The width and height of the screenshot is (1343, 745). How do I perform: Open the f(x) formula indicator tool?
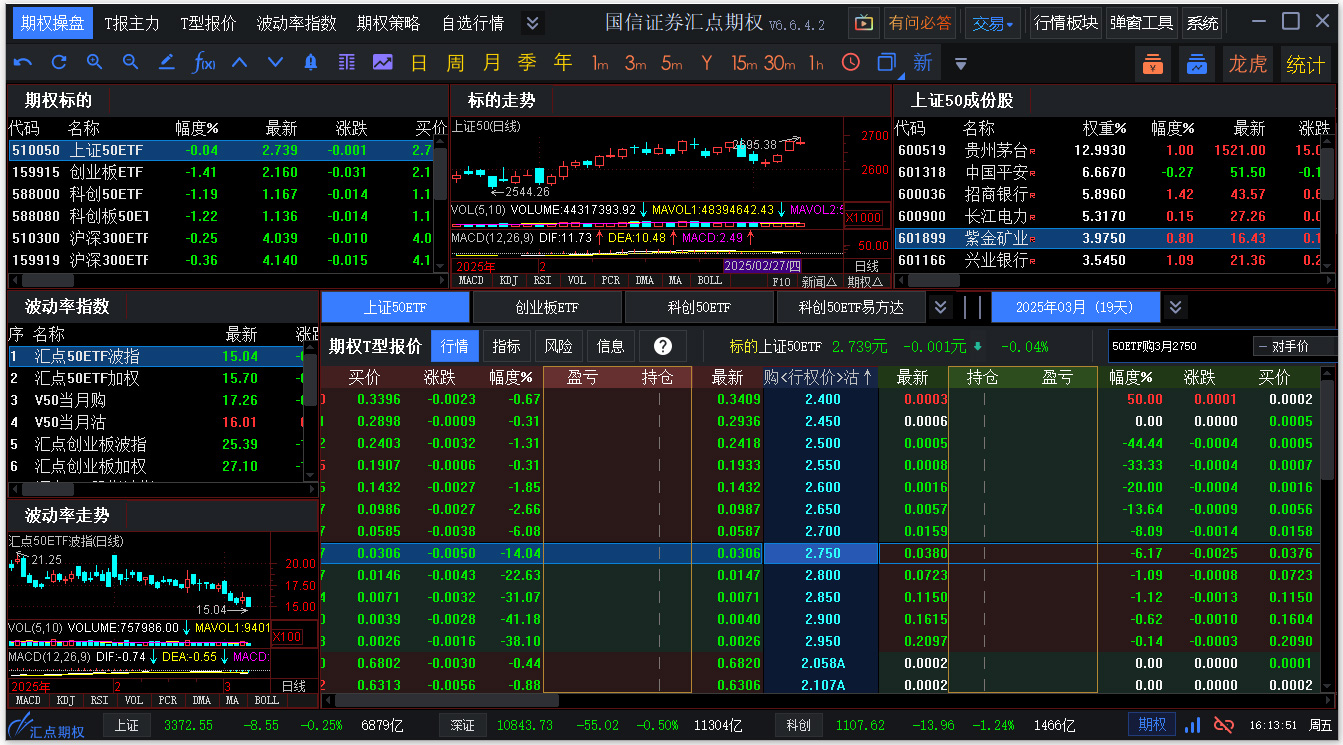pyautogui.click(x=203, y=63)
